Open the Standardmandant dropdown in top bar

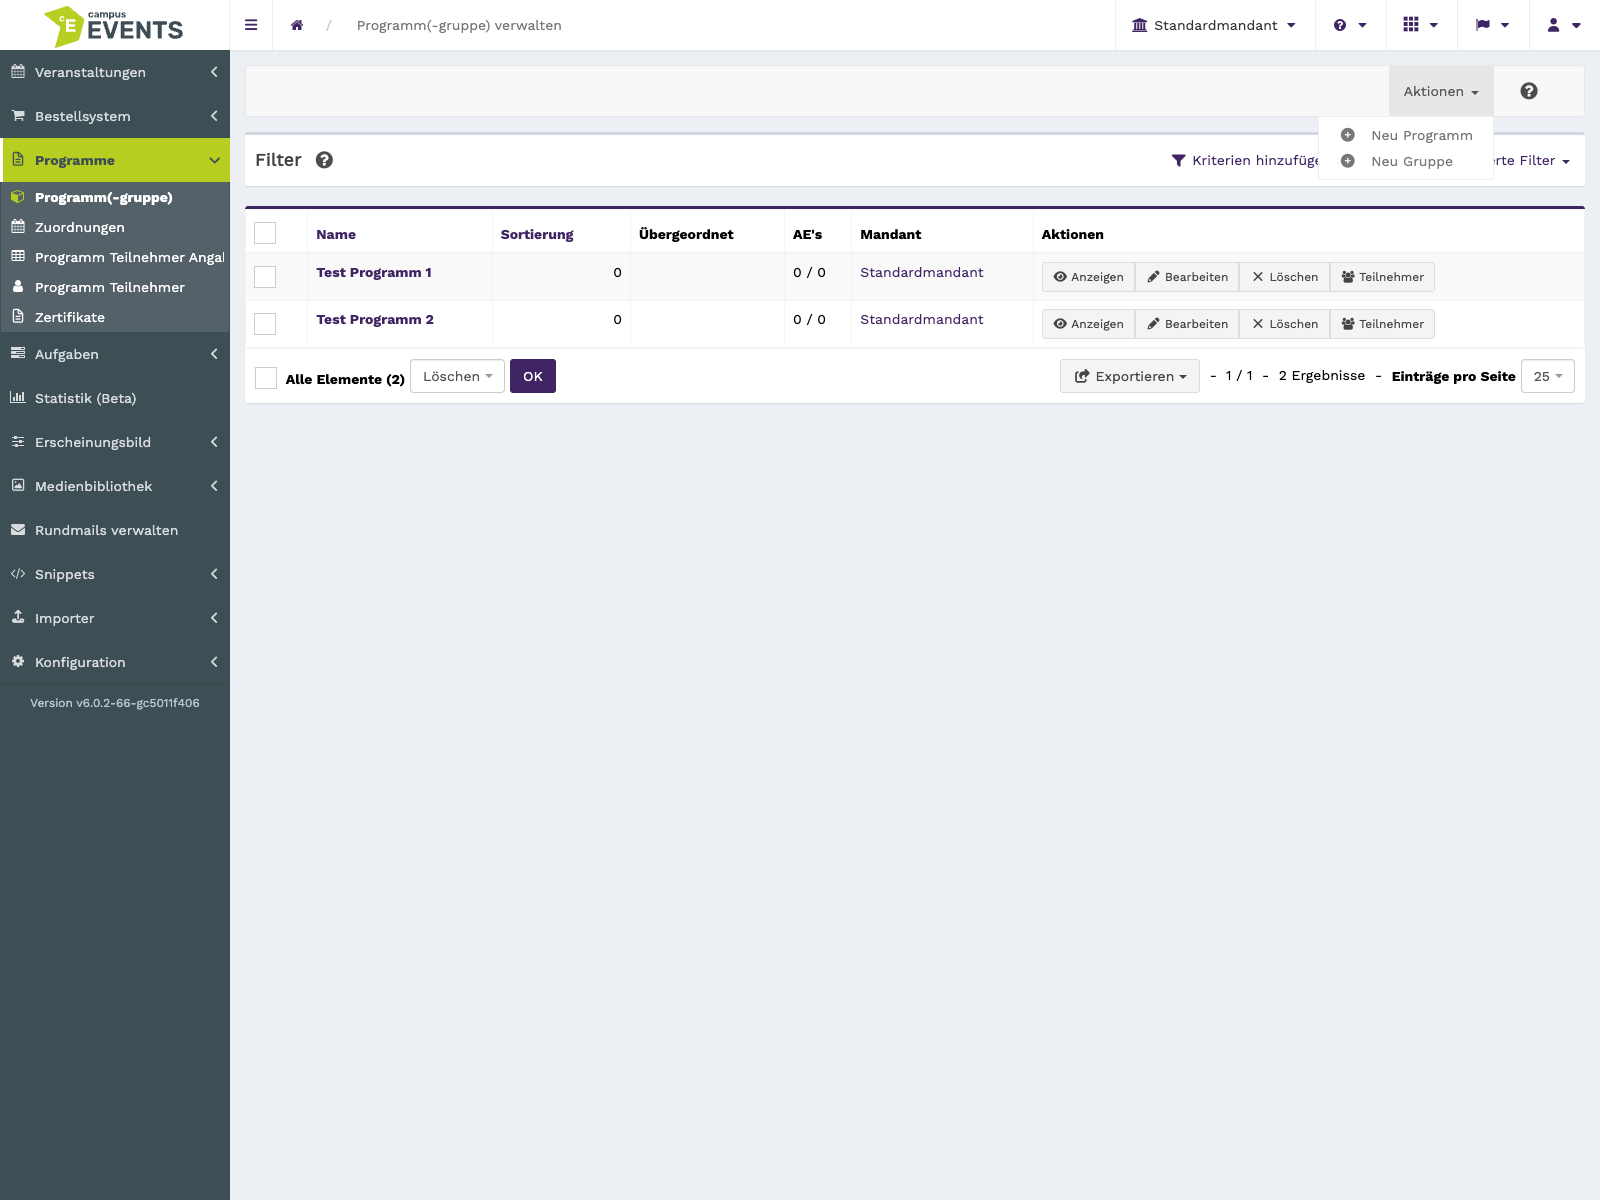coord(1214,25)
